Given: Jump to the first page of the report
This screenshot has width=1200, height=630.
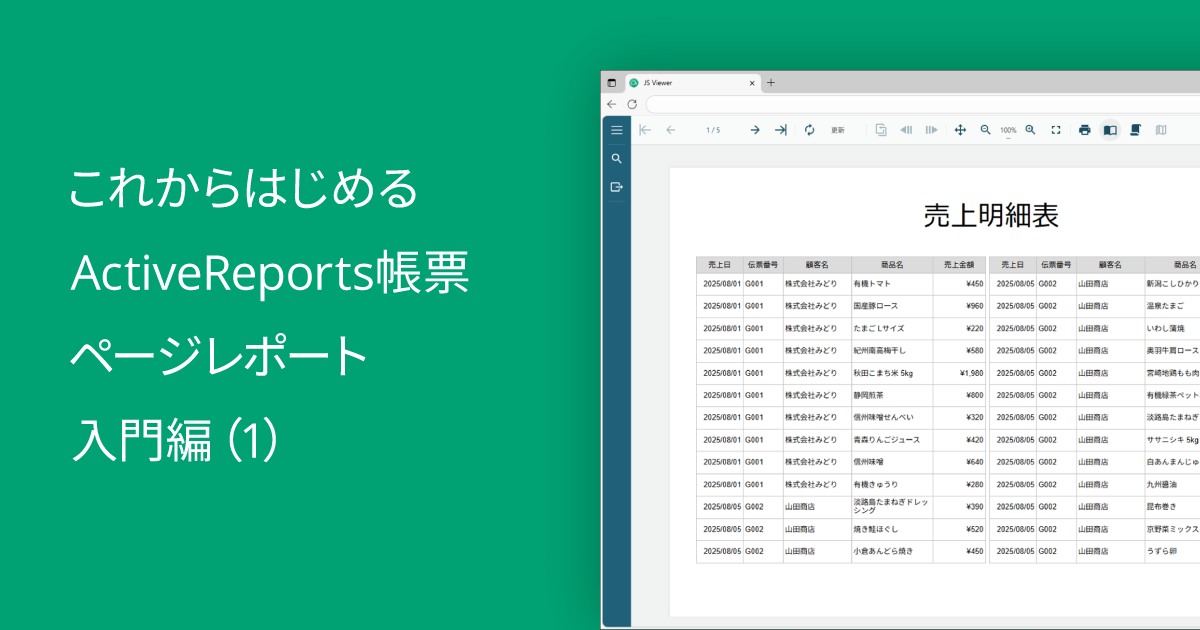Looking at the screenshot, I should click(646, 130).
